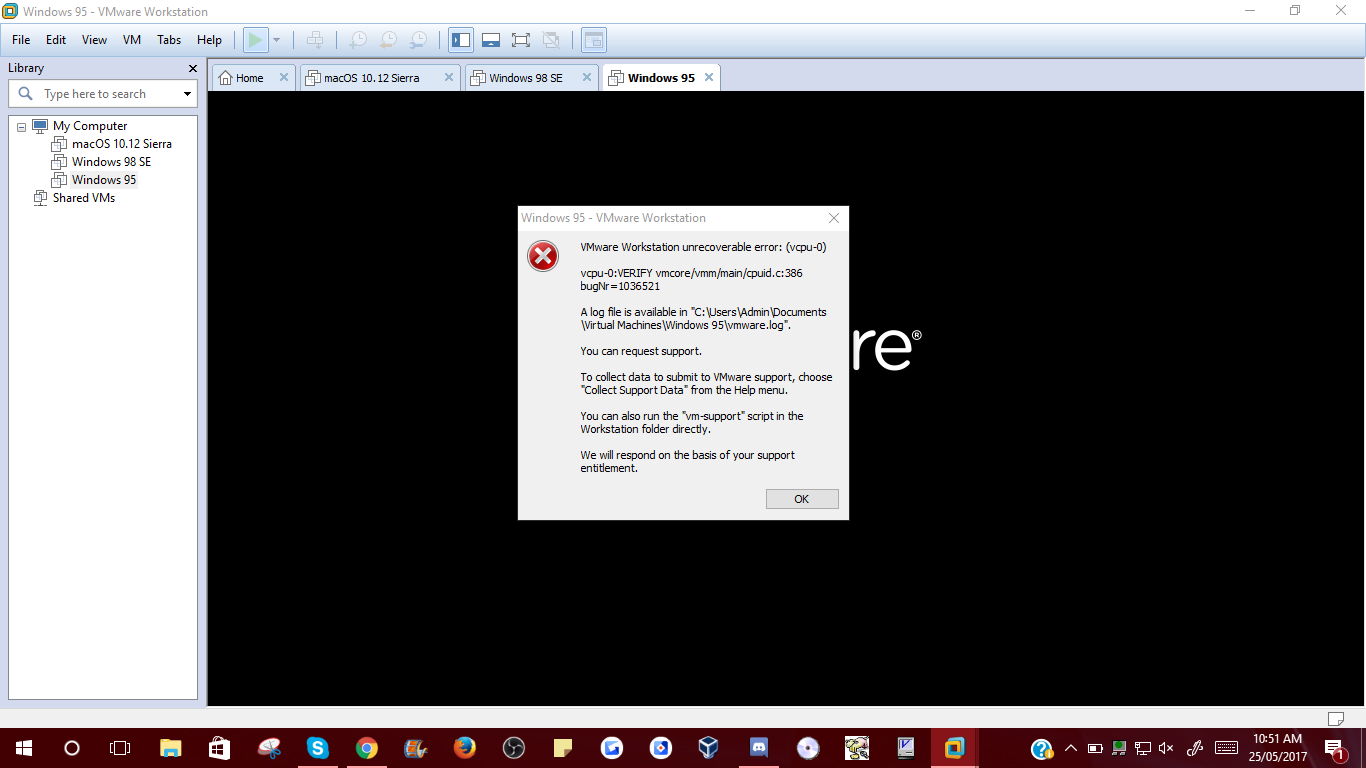Screen dimensions: 1366x768
Task: Close the macOS 10.12 Sierra tab
Action: point(448,77)
